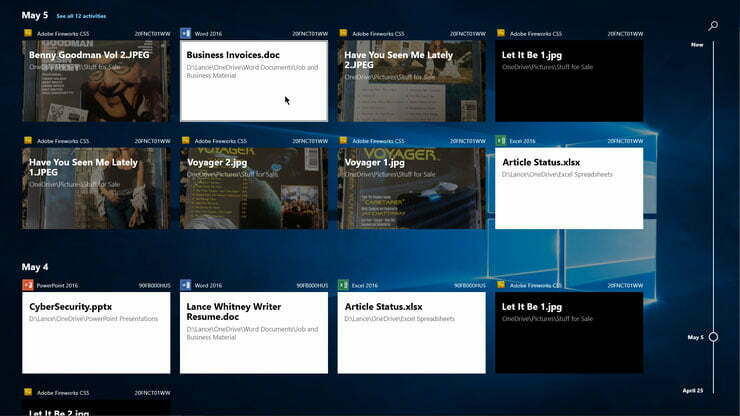Jump to May 5 timeline marker
This screenshot has width=740, height=416.
(x=713, y=337)
